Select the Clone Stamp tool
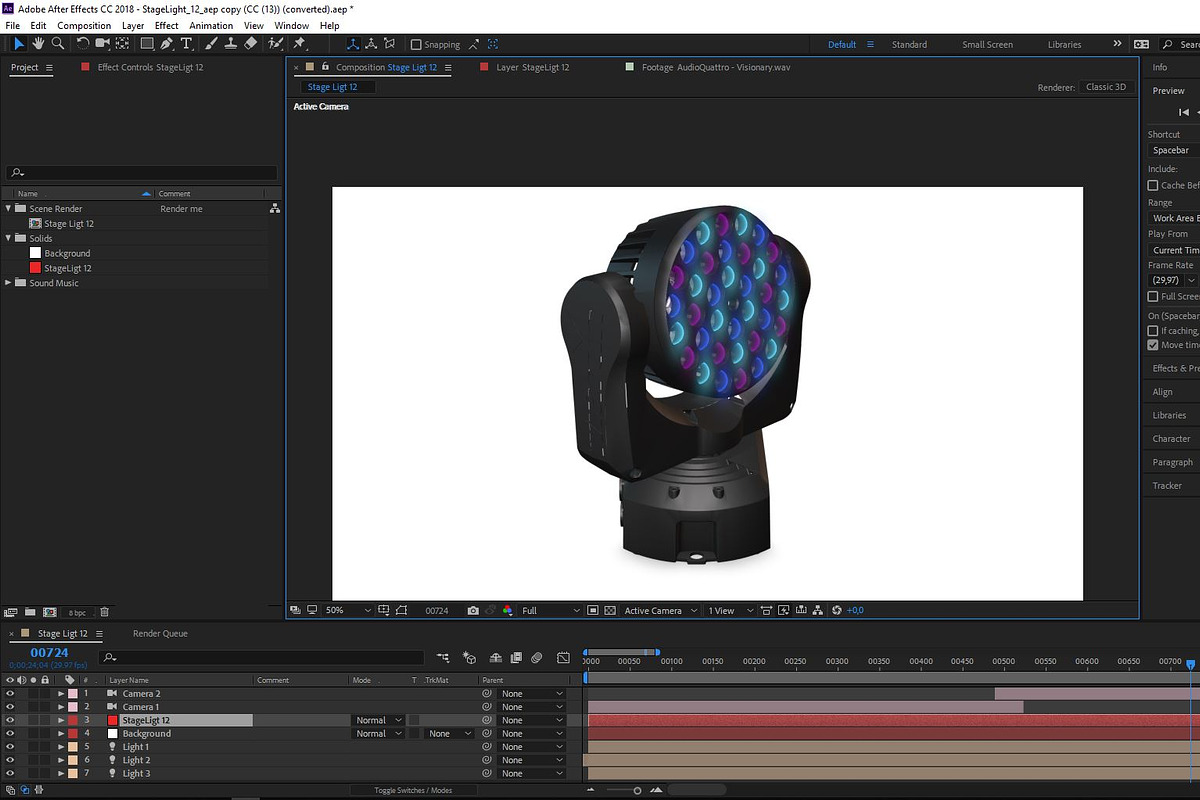 [230, 44]
